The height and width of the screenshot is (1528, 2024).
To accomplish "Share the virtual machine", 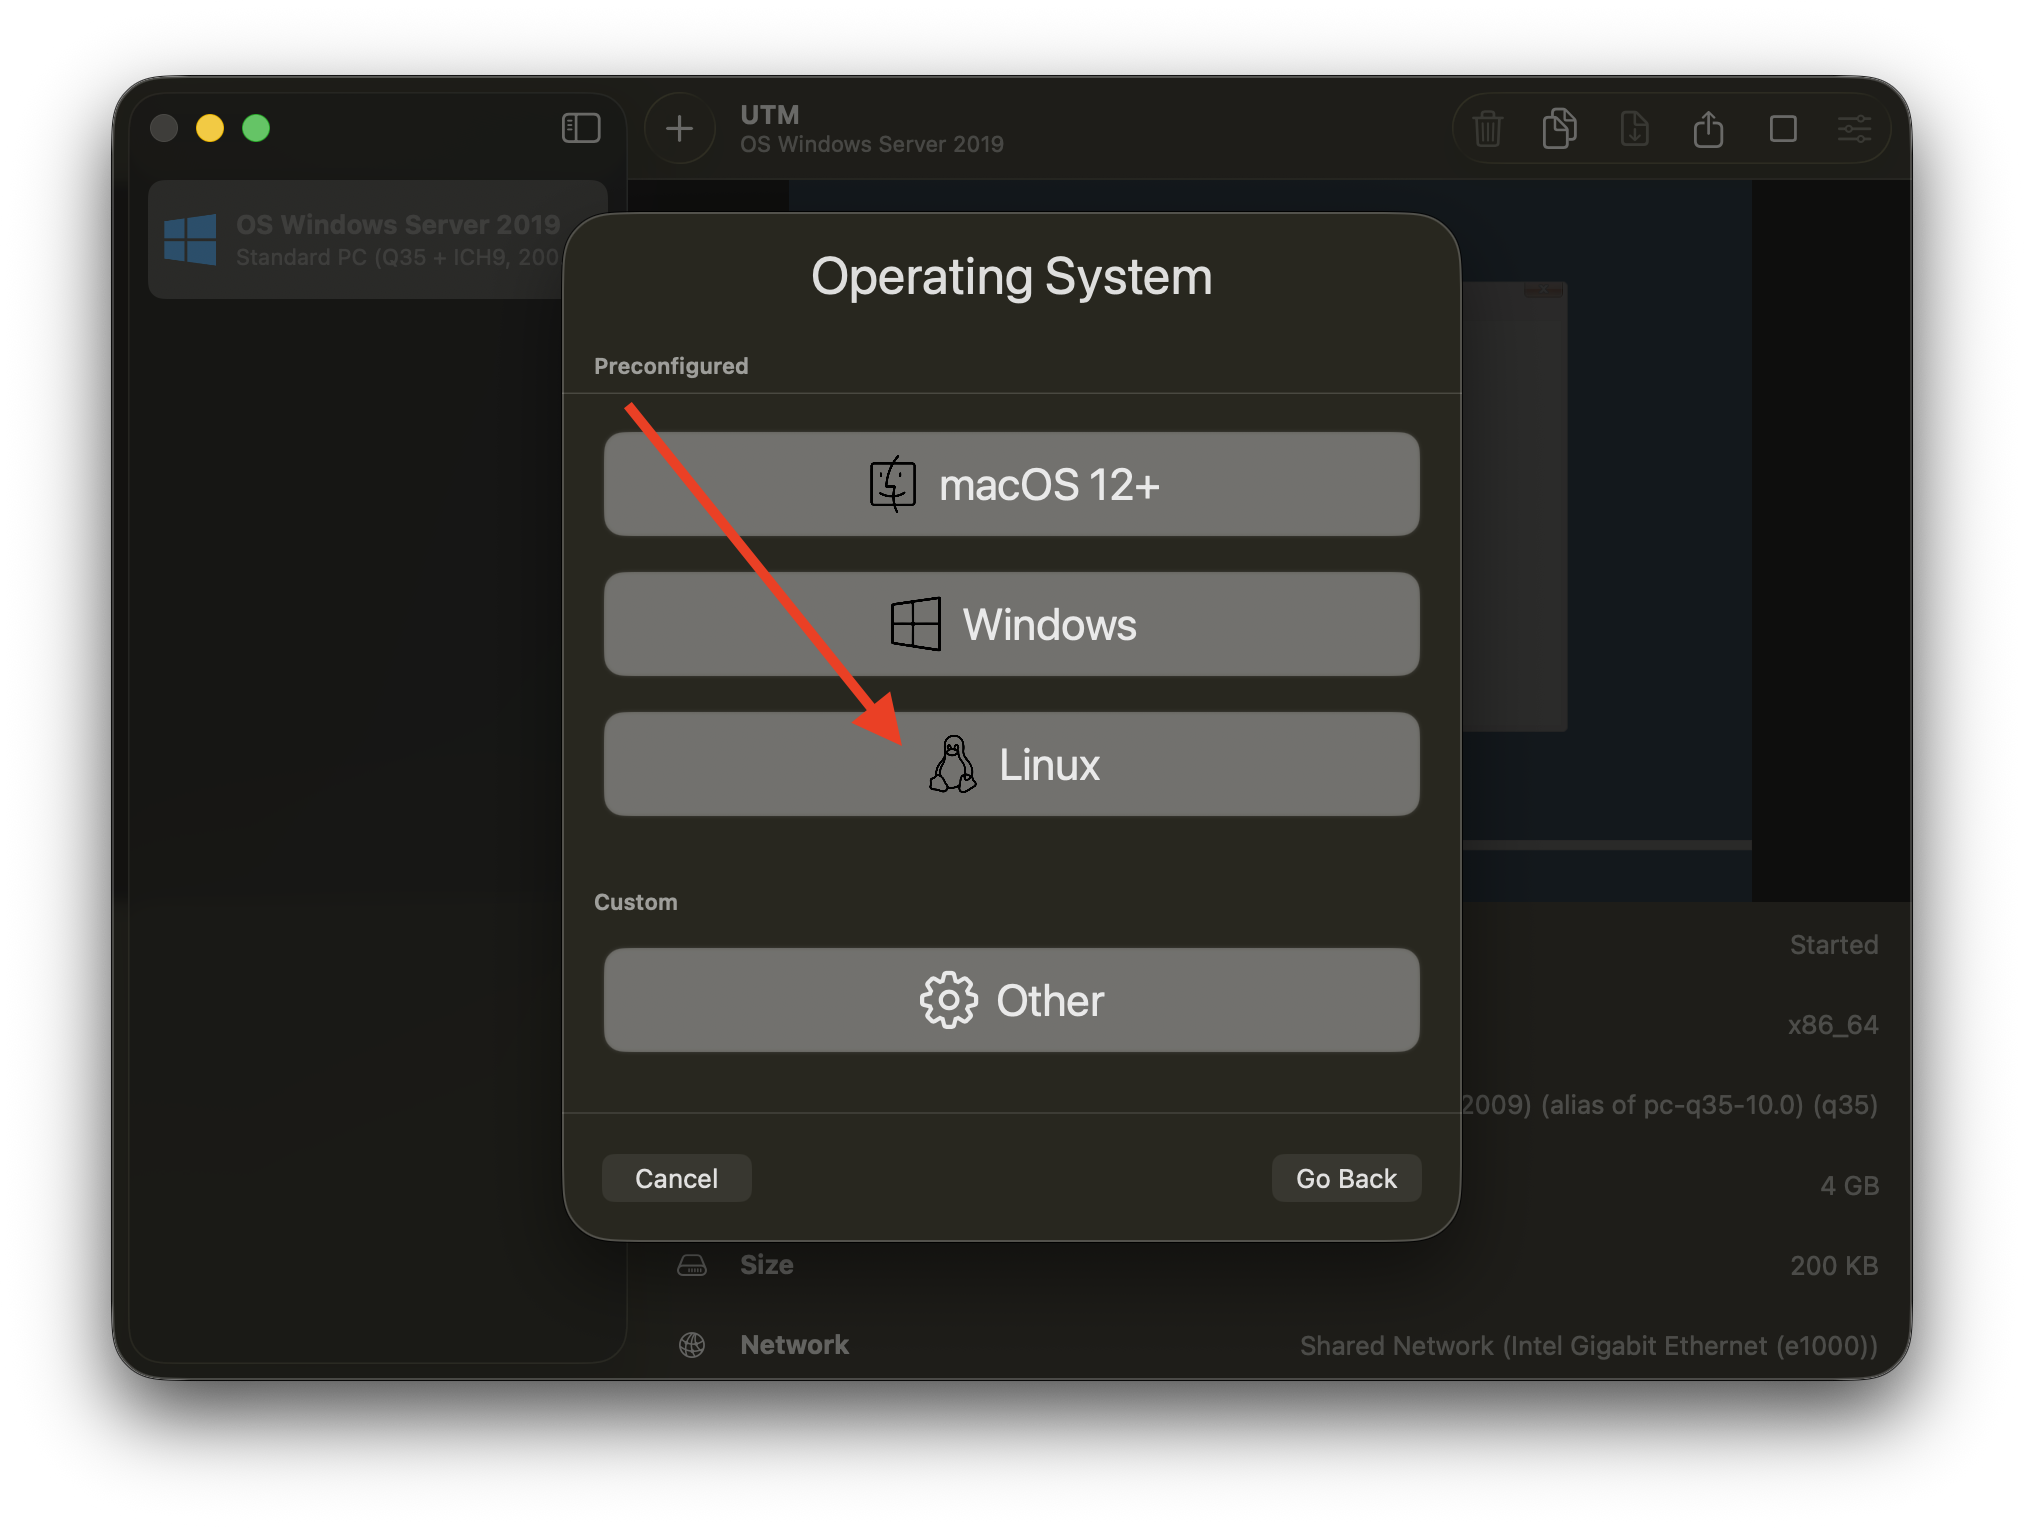I will 1709,129.
